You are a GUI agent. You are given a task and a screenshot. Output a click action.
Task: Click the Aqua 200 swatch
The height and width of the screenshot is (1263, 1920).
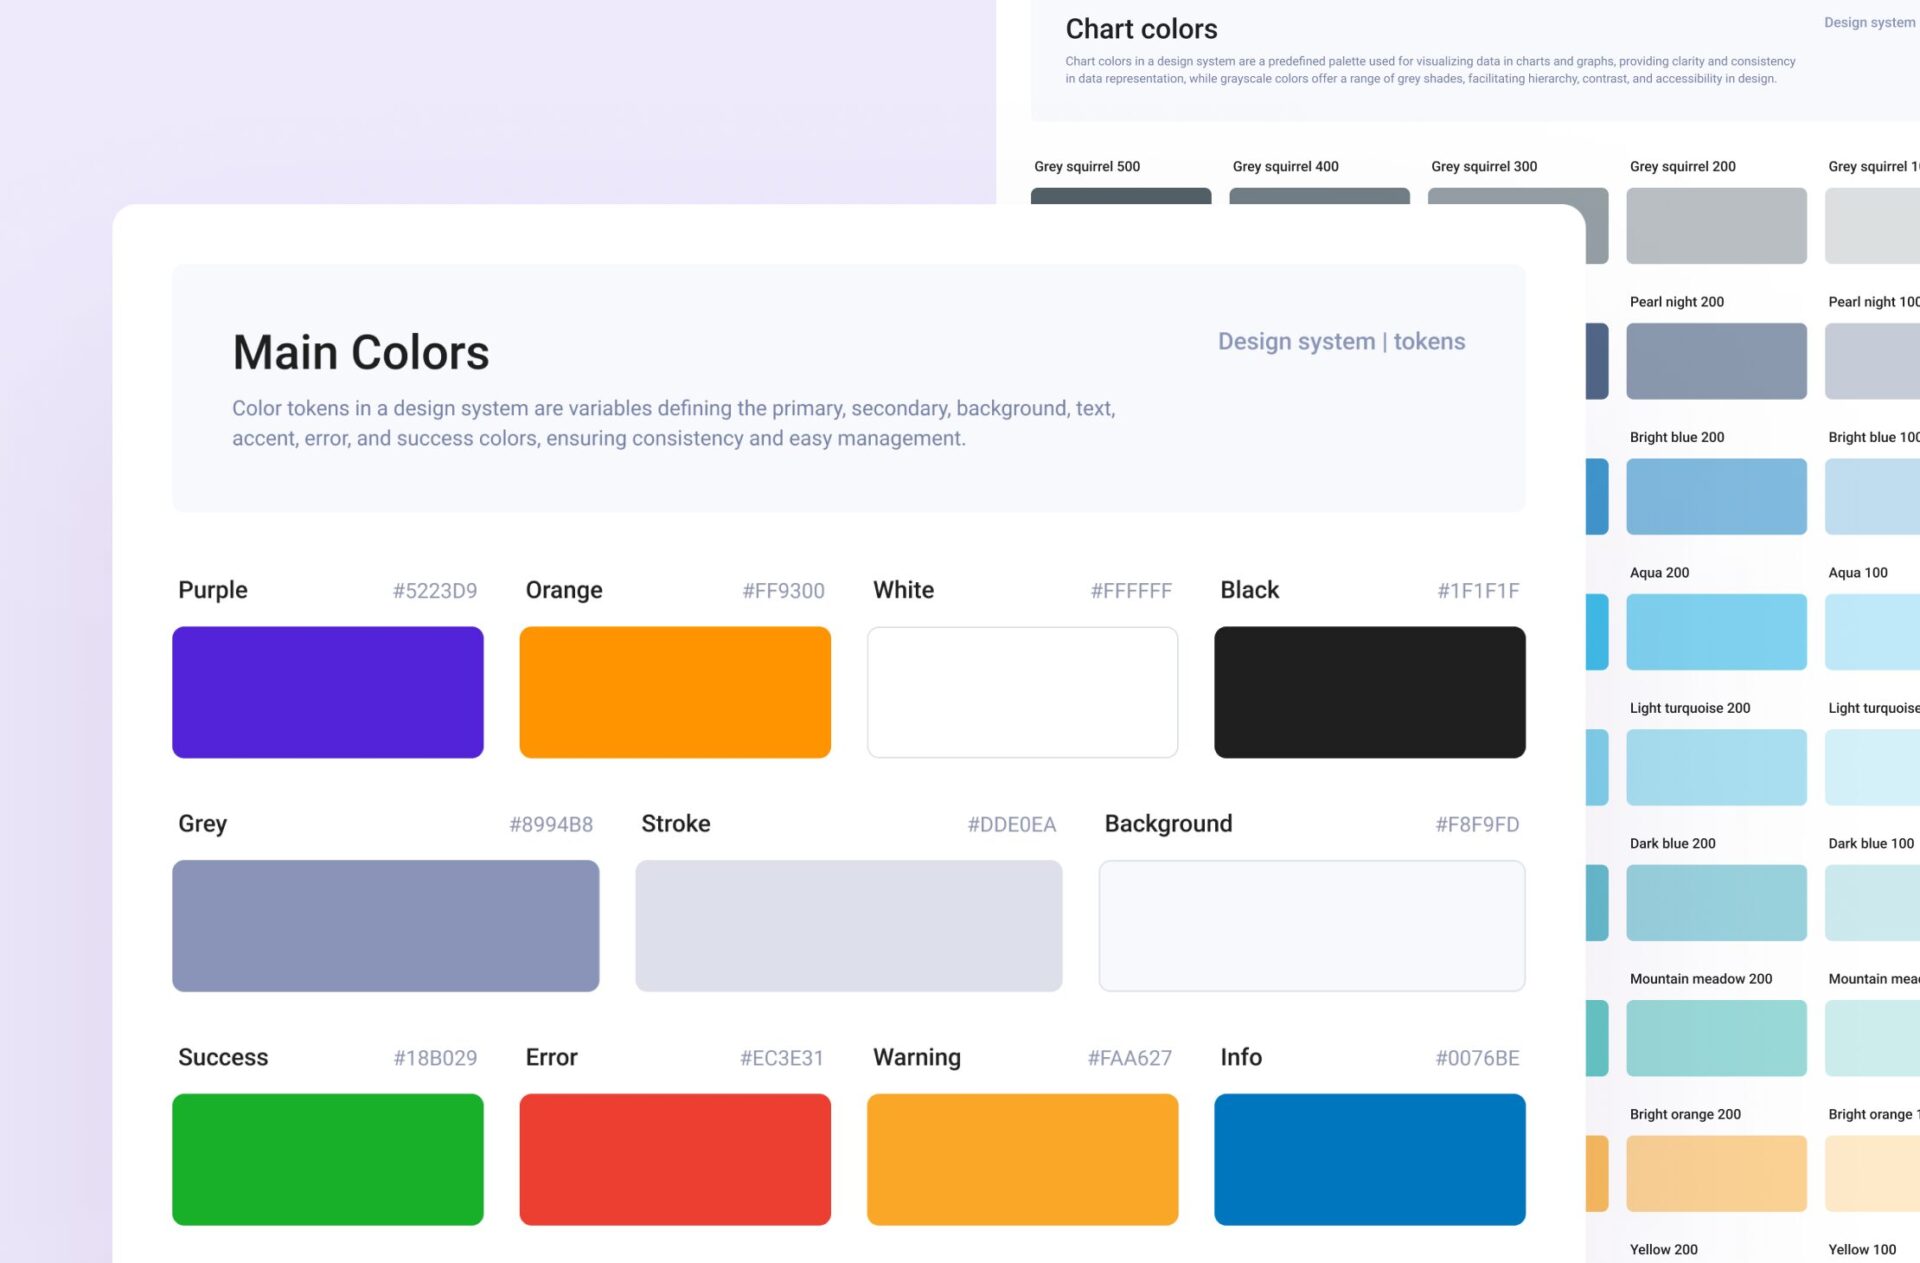1716,632
